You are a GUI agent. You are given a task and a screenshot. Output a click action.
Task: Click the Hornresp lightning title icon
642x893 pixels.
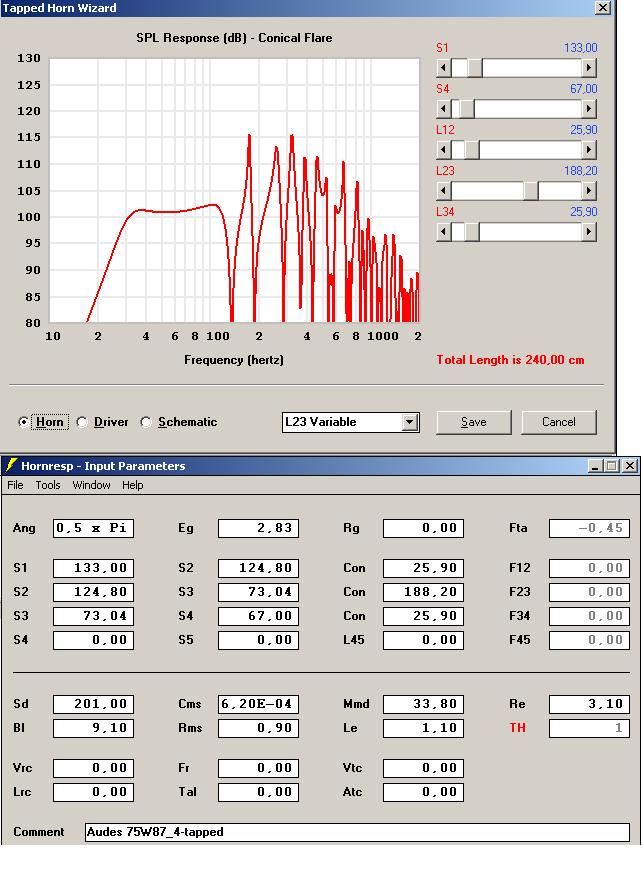tap(10, 465)
